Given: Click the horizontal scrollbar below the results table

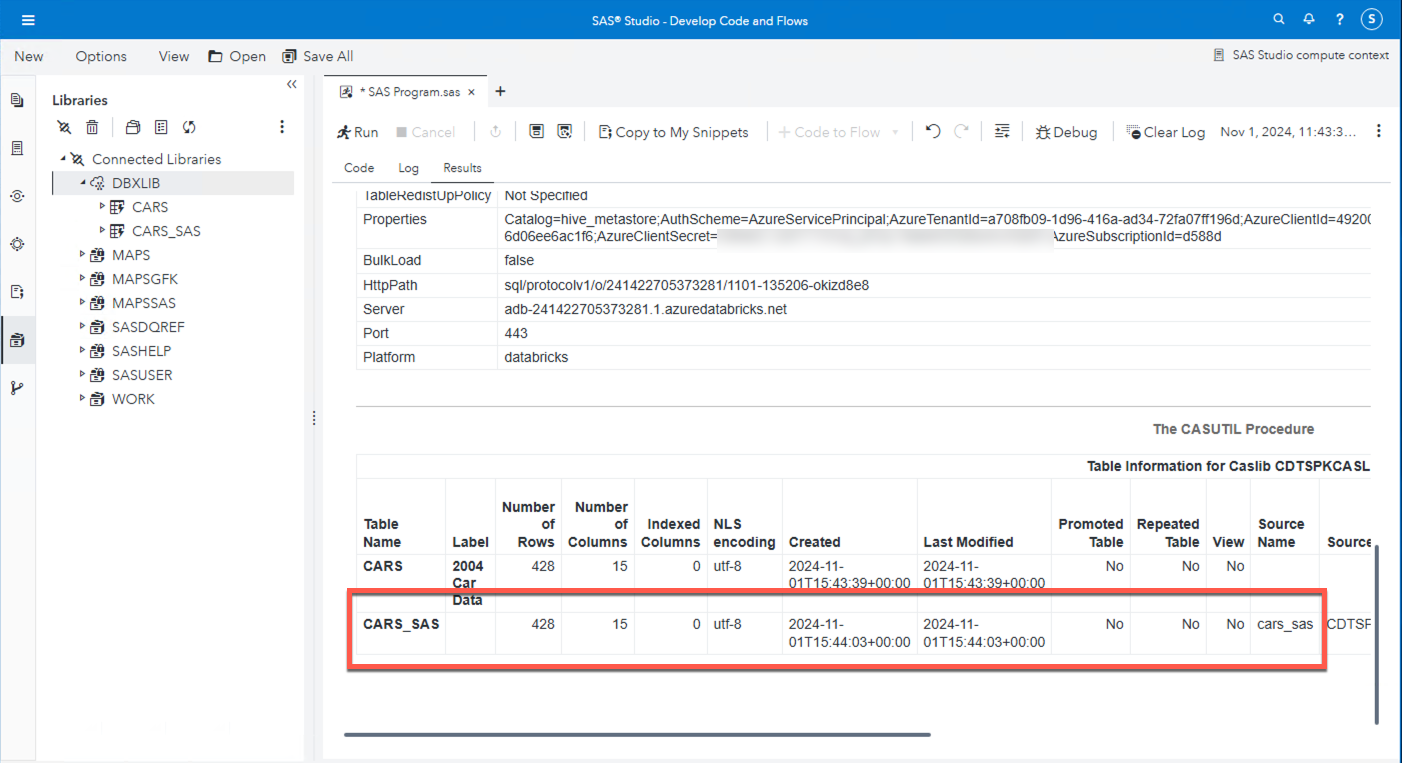Looking at the screenshot, I should 637,733.
